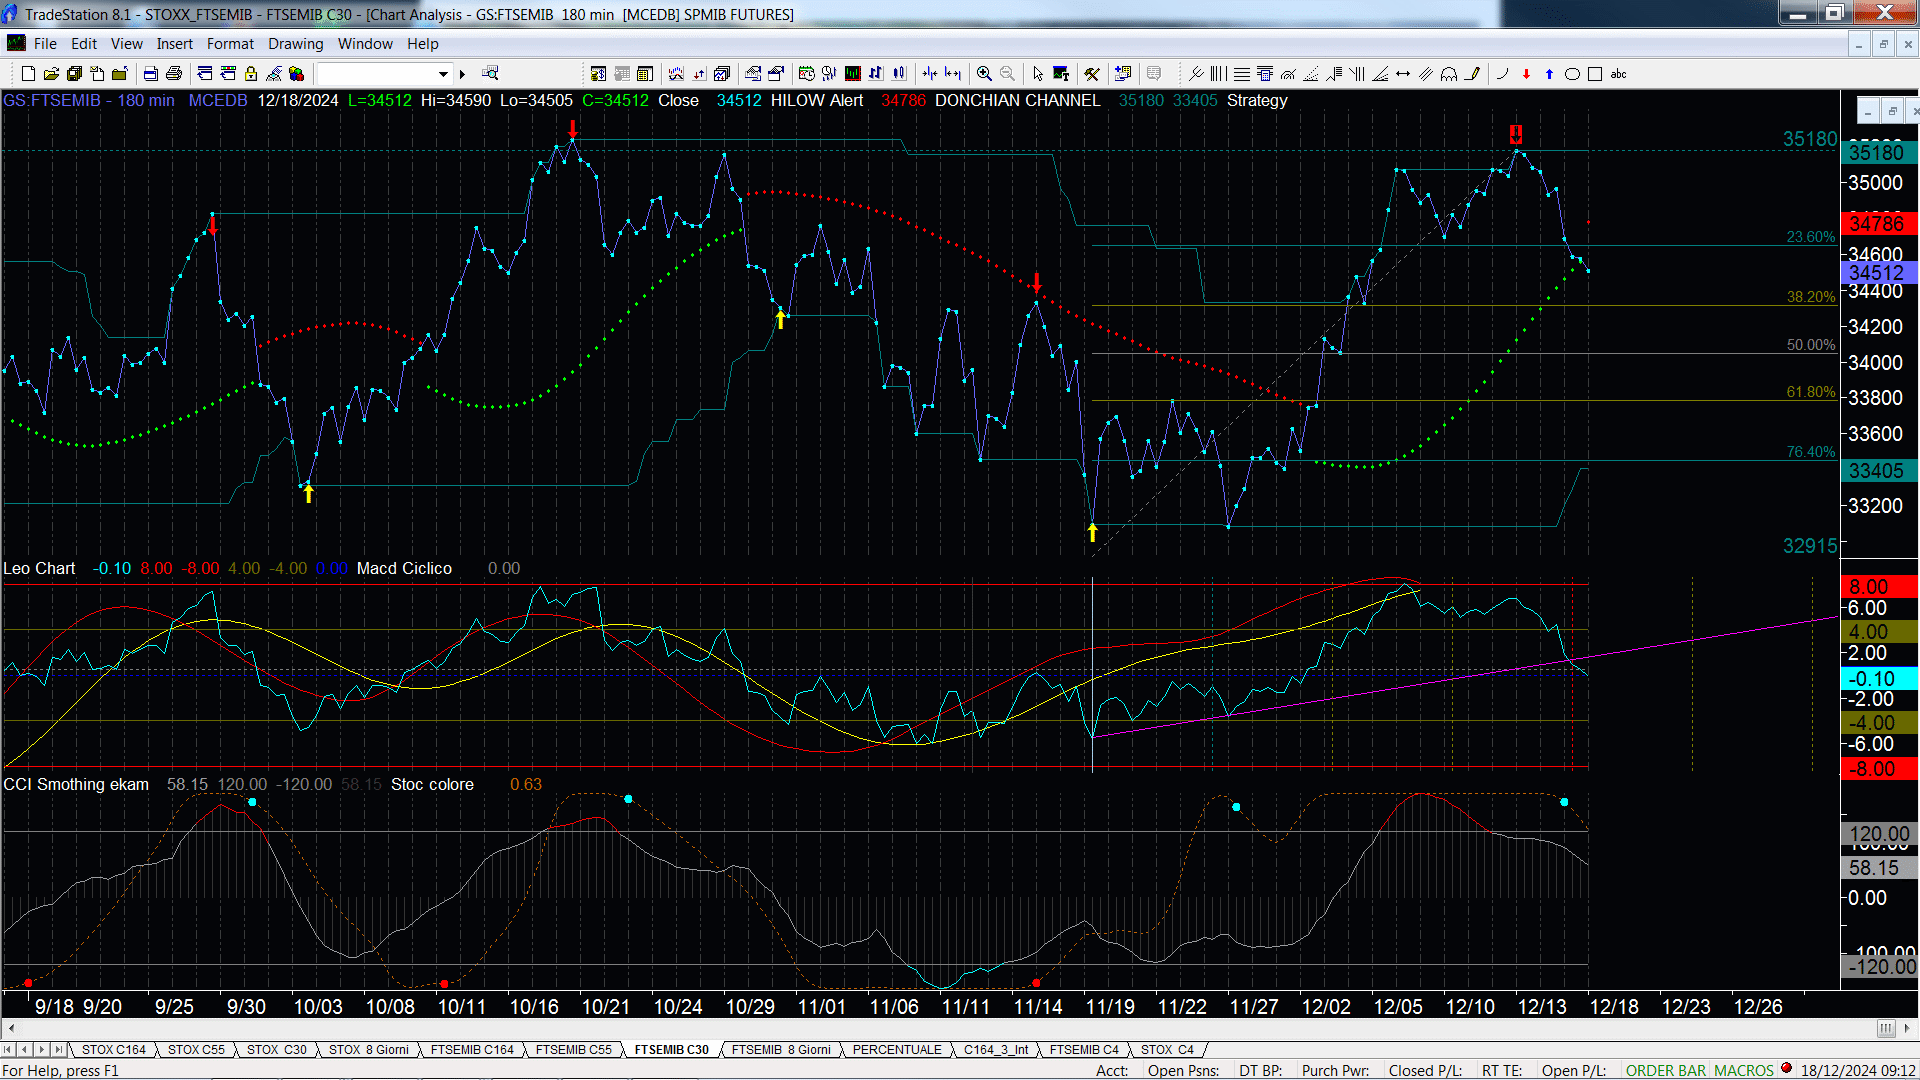The image size is (1920, 1080).
Task: Select the horizontal double-arrow drawing tool
Action: (x=1403, y=73)
